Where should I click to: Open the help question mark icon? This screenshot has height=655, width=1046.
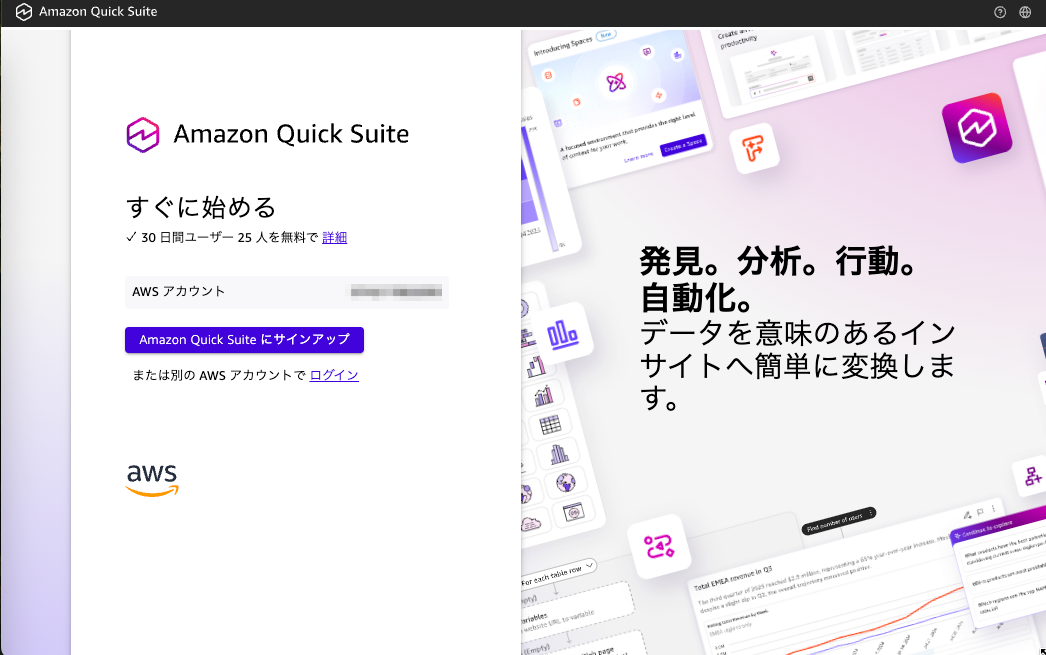click(1000, 13)
